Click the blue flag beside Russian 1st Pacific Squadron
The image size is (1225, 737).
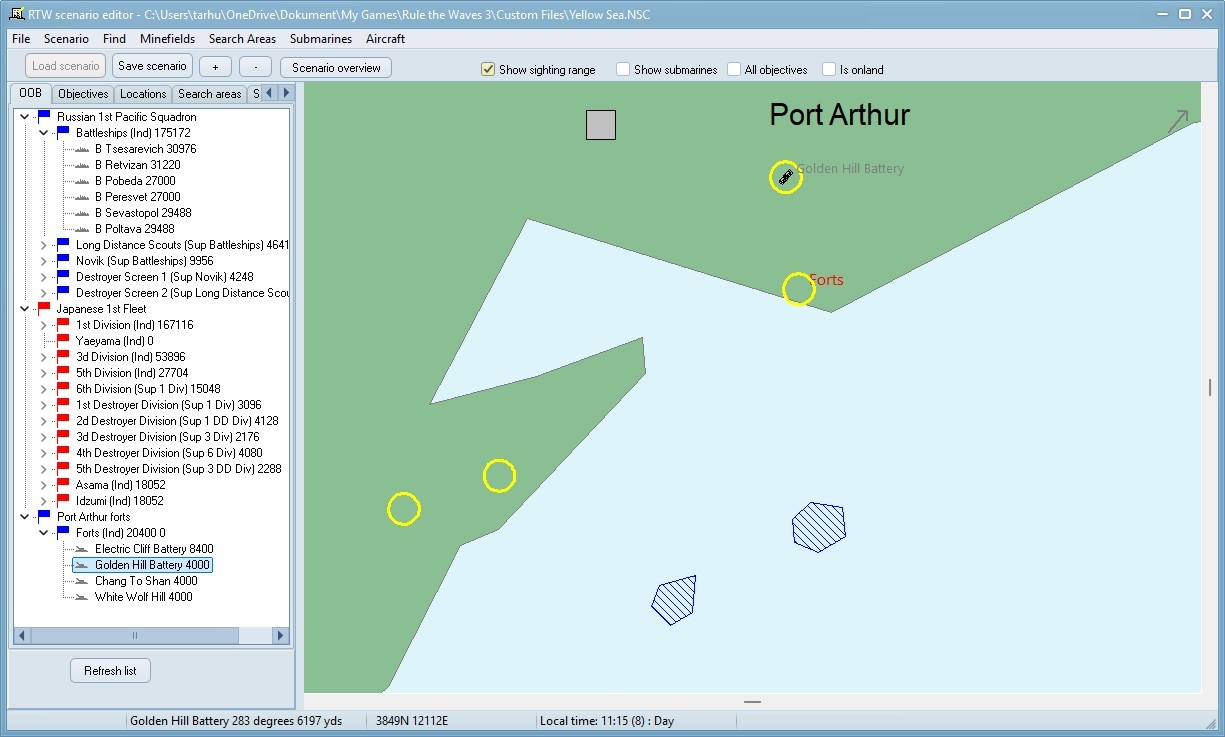click(44, 117)
